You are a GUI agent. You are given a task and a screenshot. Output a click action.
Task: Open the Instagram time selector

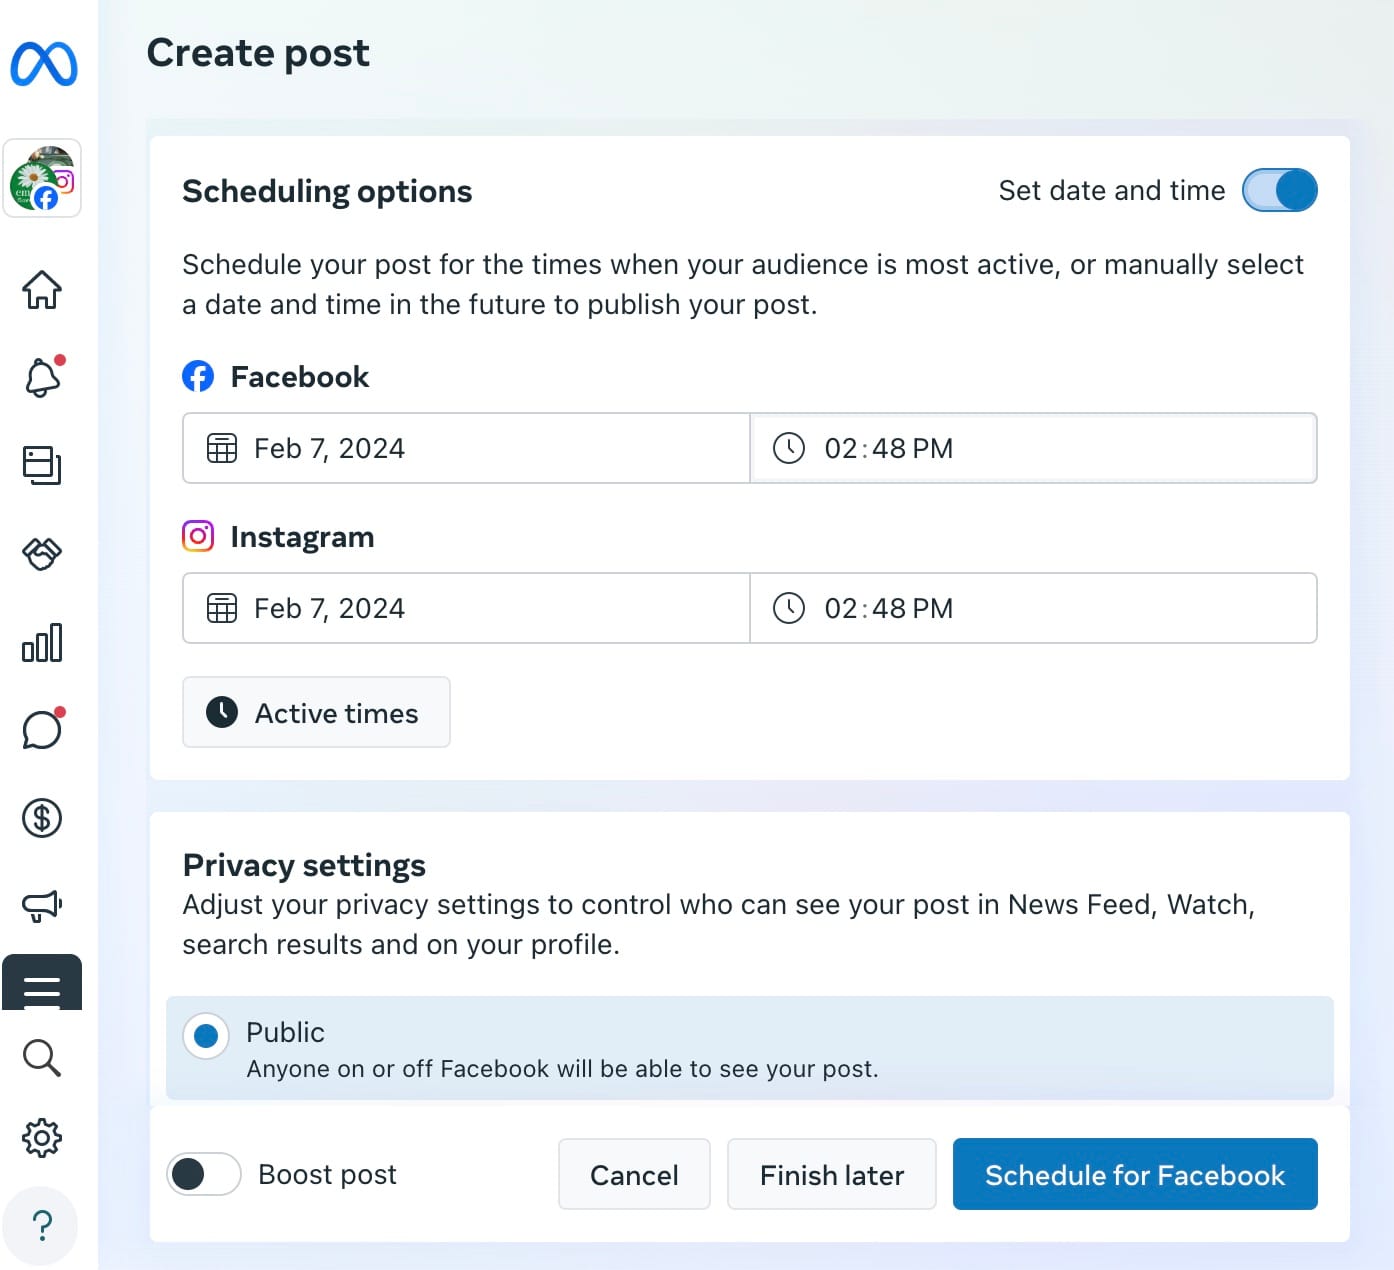click(1034, 608)
